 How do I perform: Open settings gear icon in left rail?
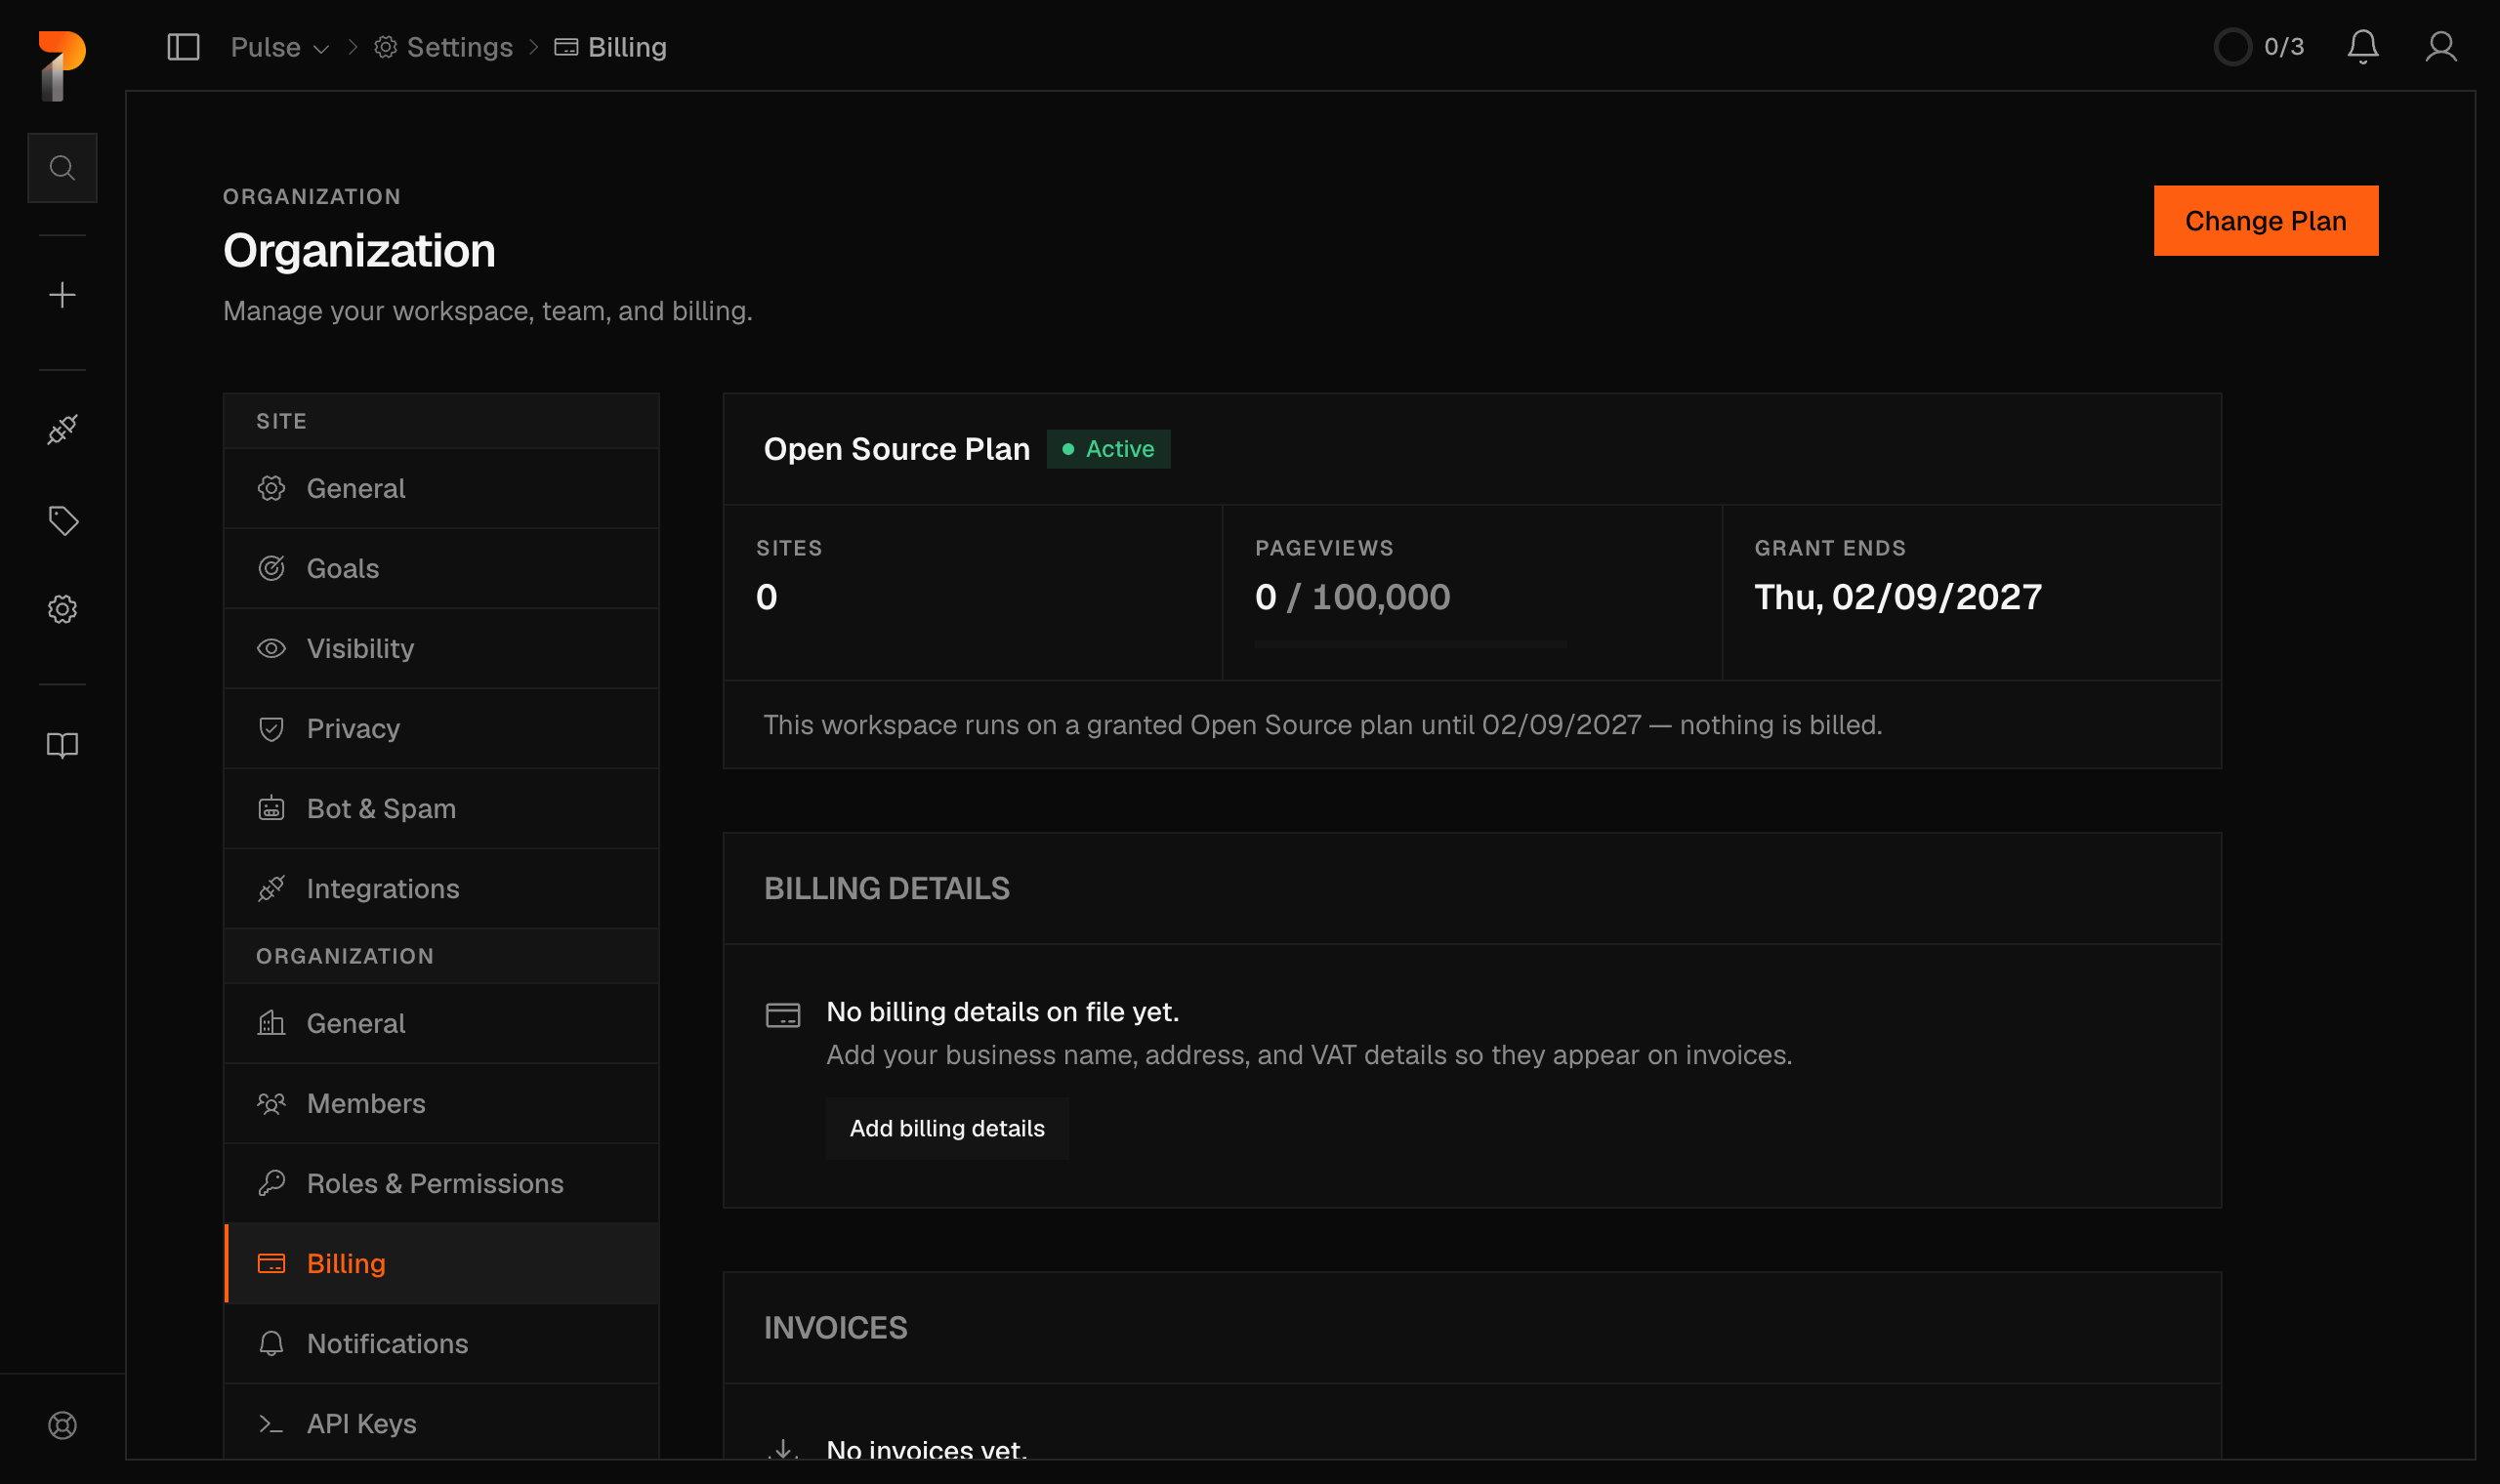[62, 609]
